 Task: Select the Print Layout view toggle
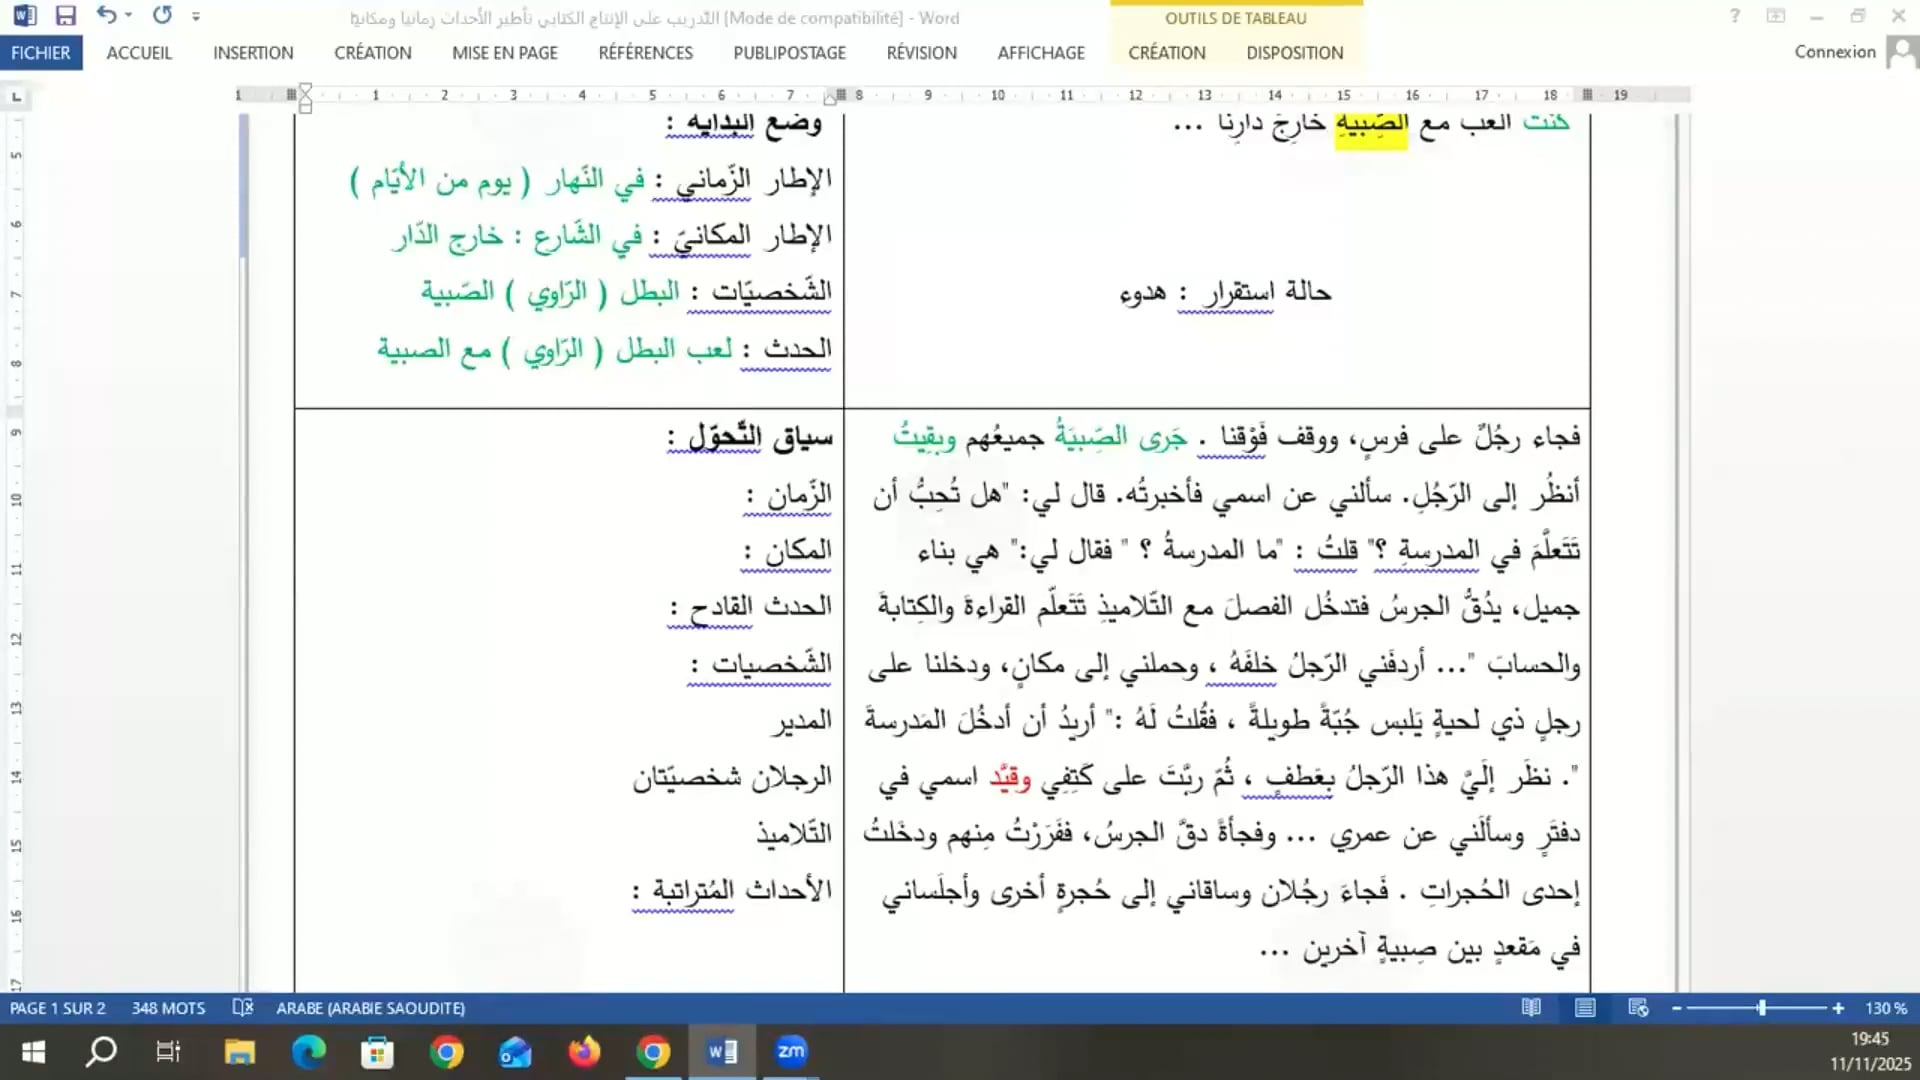[1585, 1008]
